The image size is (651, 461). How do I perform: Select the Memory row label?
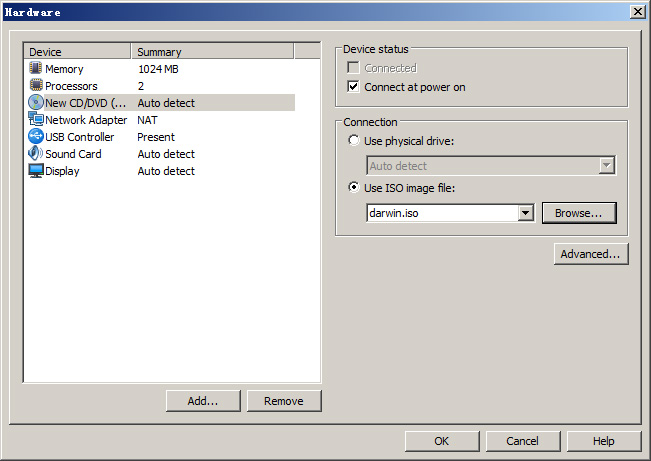[64, 69]
